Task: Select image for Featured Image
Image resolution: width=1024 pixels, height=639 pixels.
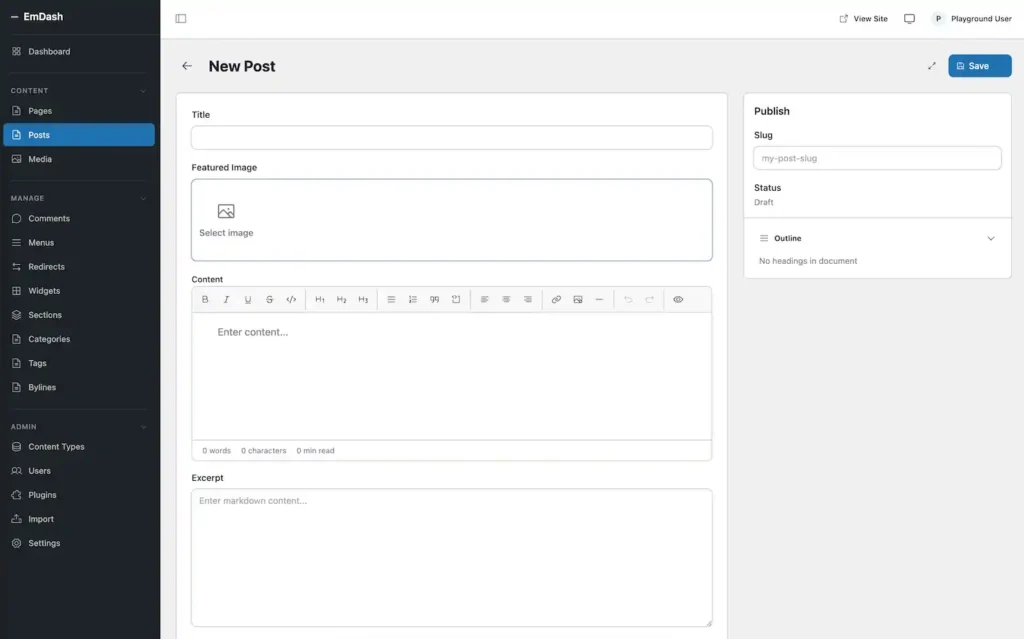Action: [224, 216]
